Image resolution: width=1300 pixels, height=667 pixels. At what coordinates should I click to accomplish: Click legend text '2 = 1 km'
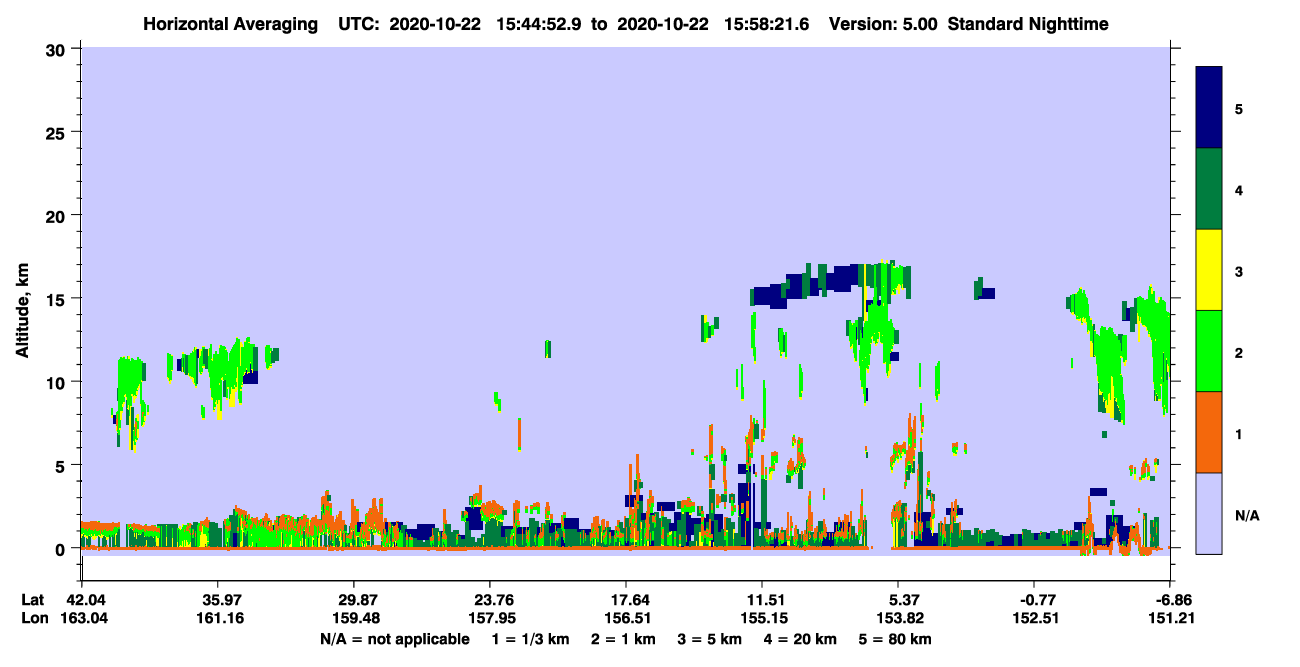(623, 639)
